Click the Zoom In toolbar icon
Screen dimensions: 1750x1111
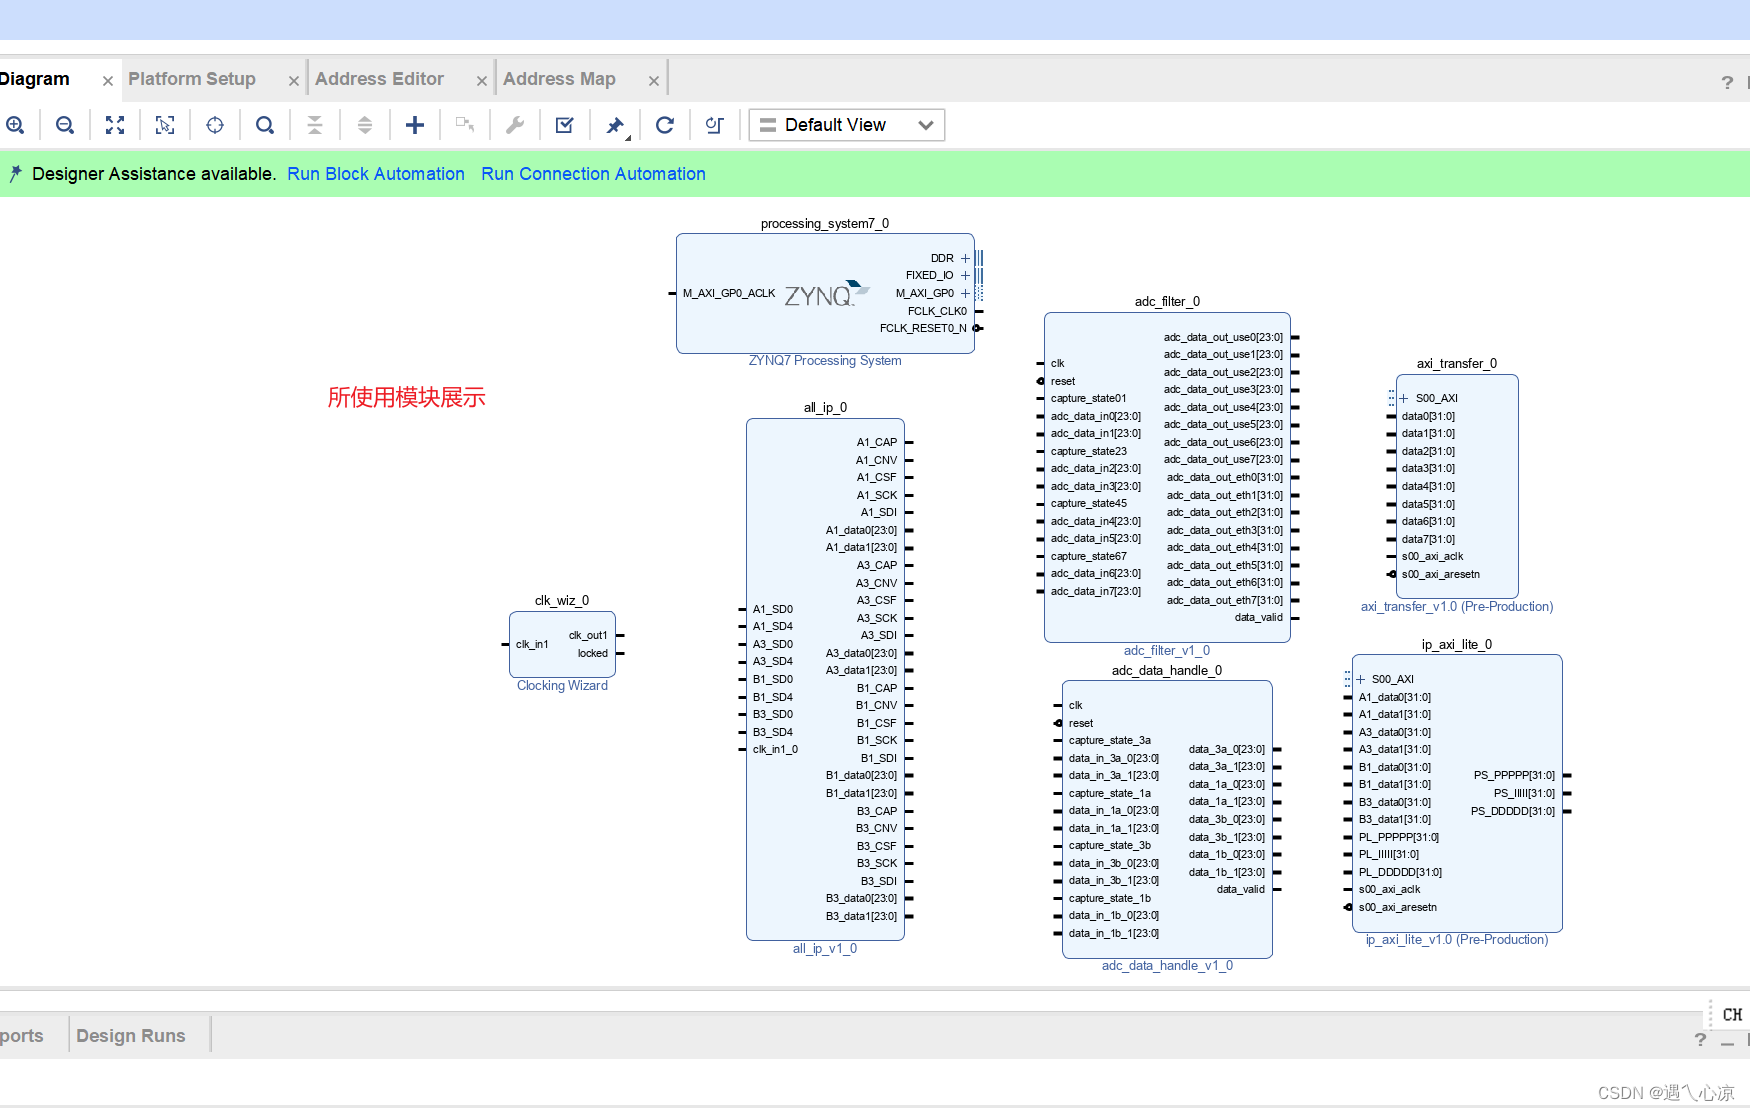point(15,125)
